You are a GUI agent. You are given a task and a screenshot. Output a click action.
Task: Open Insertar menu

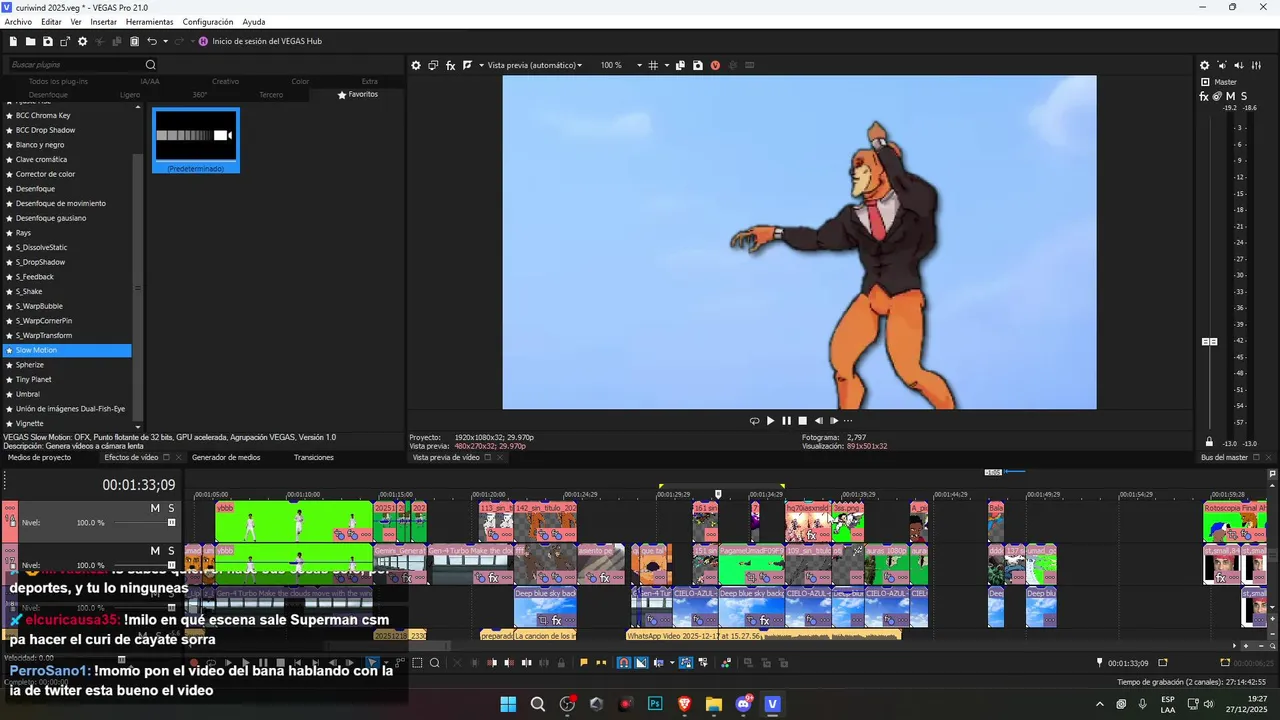coord(103,22)
